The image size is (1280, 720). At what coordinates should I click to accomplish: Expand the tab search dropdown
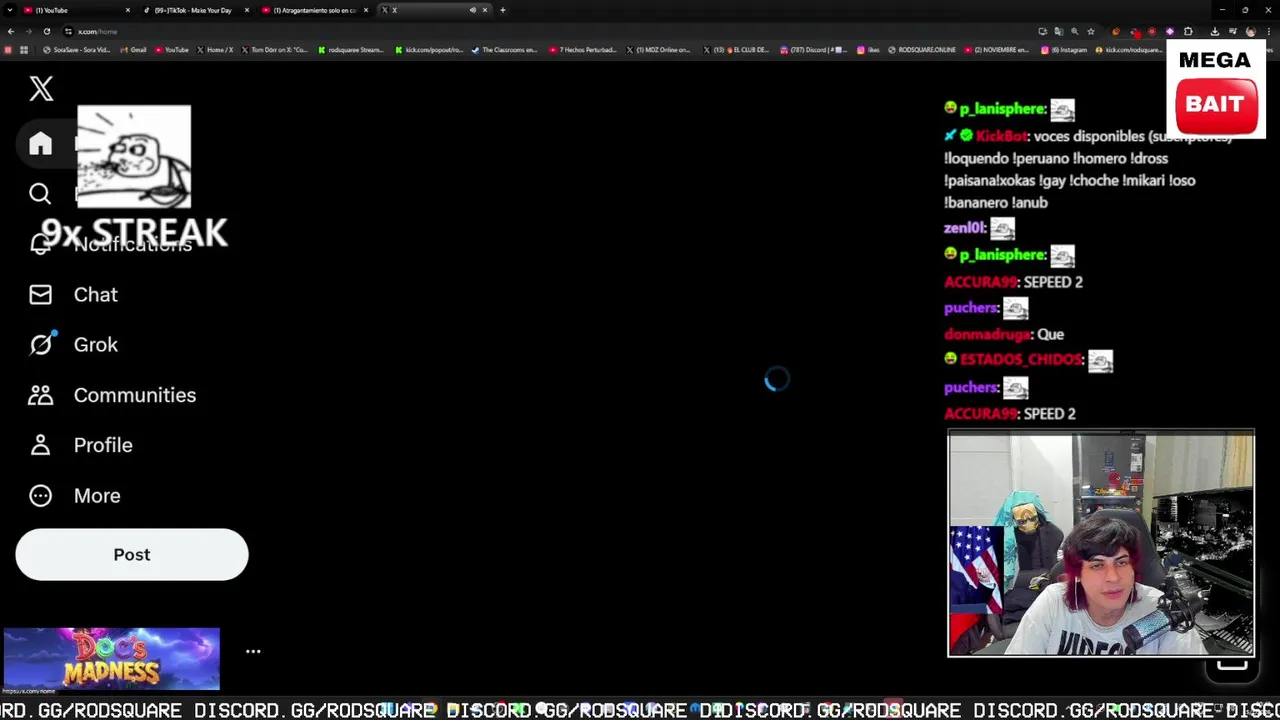click(9, 10)
